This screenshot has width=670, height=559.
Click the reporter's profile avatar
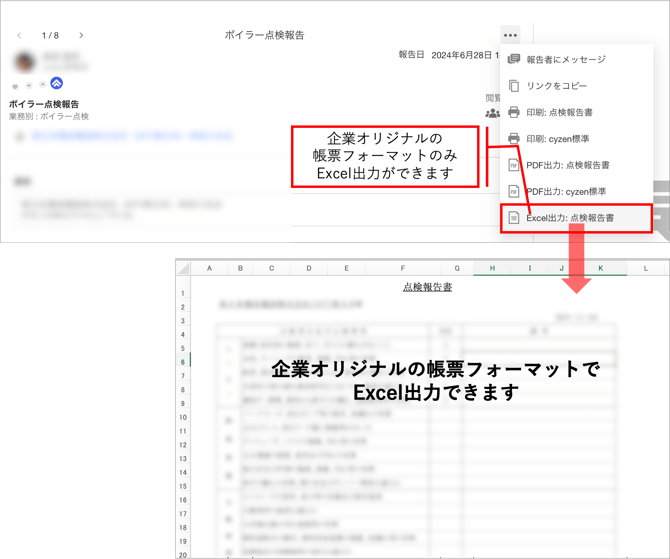(x=24, y=61)
